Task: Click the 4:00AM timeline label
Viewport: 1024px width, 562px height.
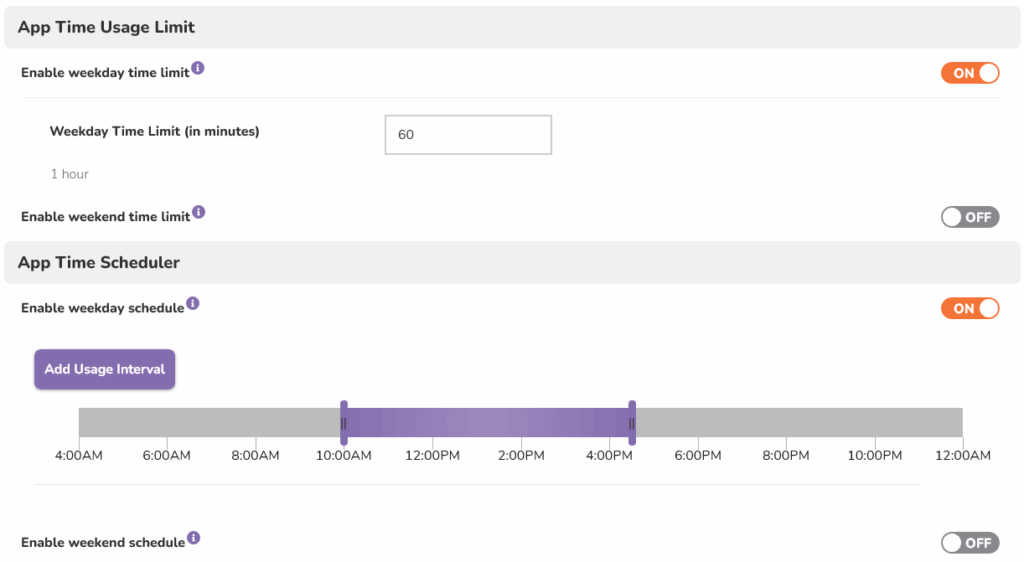Action: coord(78,456)
